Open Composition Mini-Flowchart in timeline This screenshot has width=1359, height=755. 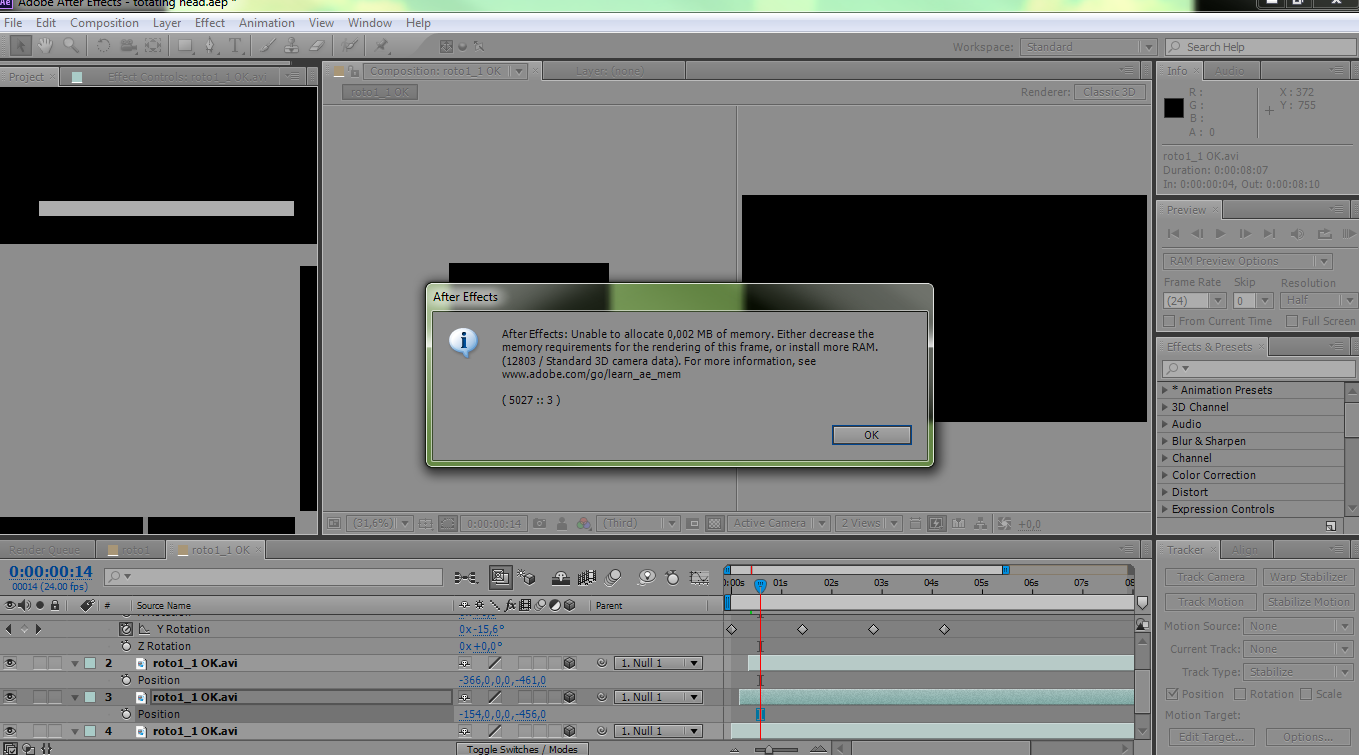tap(466, 577)
